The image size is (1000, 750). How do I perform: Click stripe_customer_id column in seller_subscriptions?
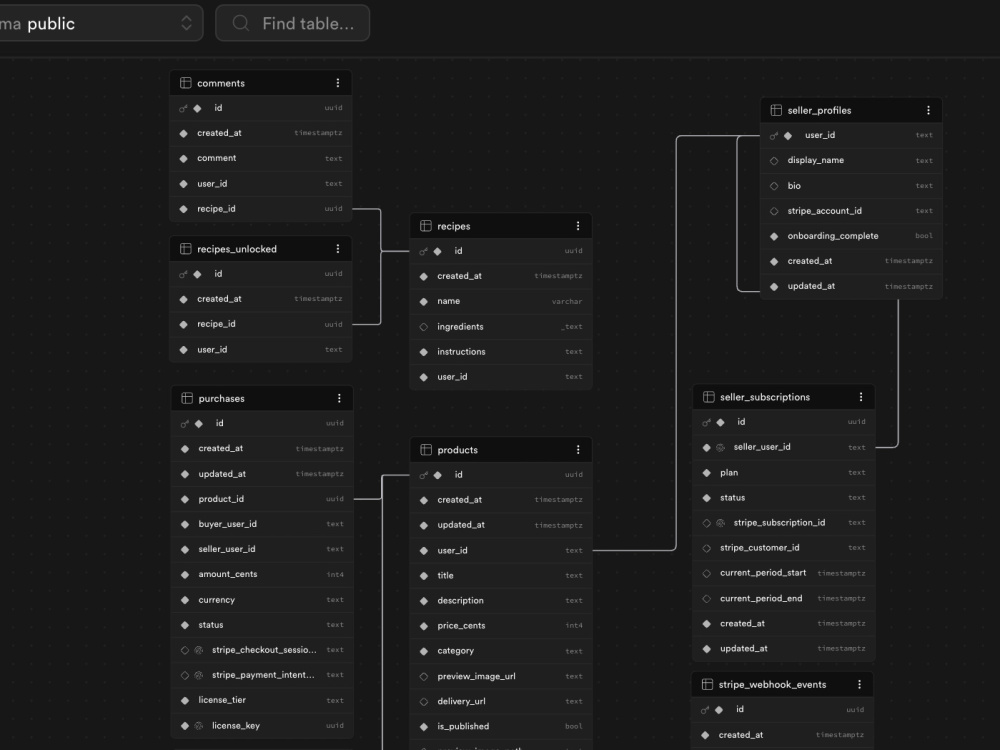pos(784,548)
